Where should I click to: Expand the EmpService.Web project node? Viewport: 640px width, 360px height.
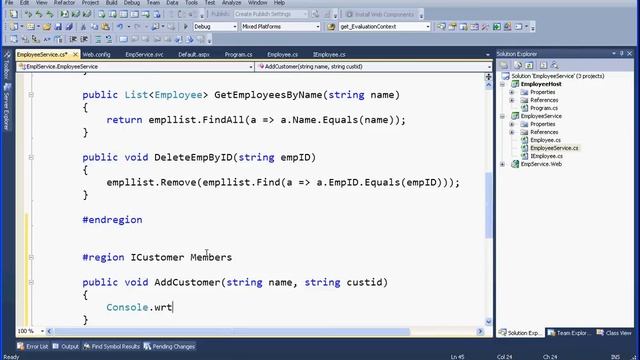(503, 164)
